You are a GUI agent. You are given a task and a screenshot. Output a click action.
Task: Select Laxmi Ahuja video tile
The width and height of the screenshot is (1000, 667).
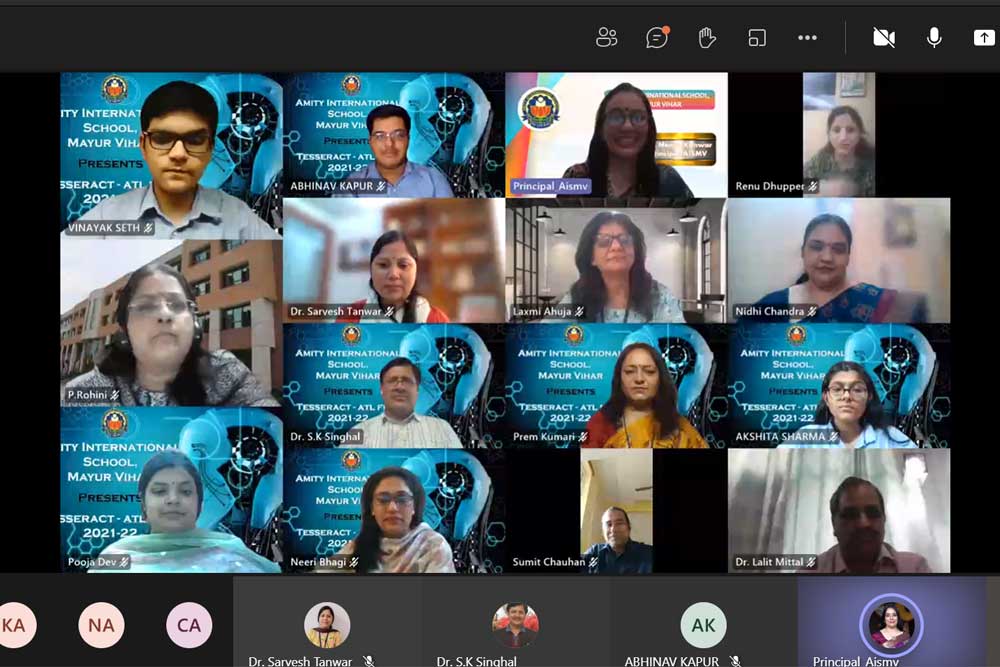click(x=616, y=260)
